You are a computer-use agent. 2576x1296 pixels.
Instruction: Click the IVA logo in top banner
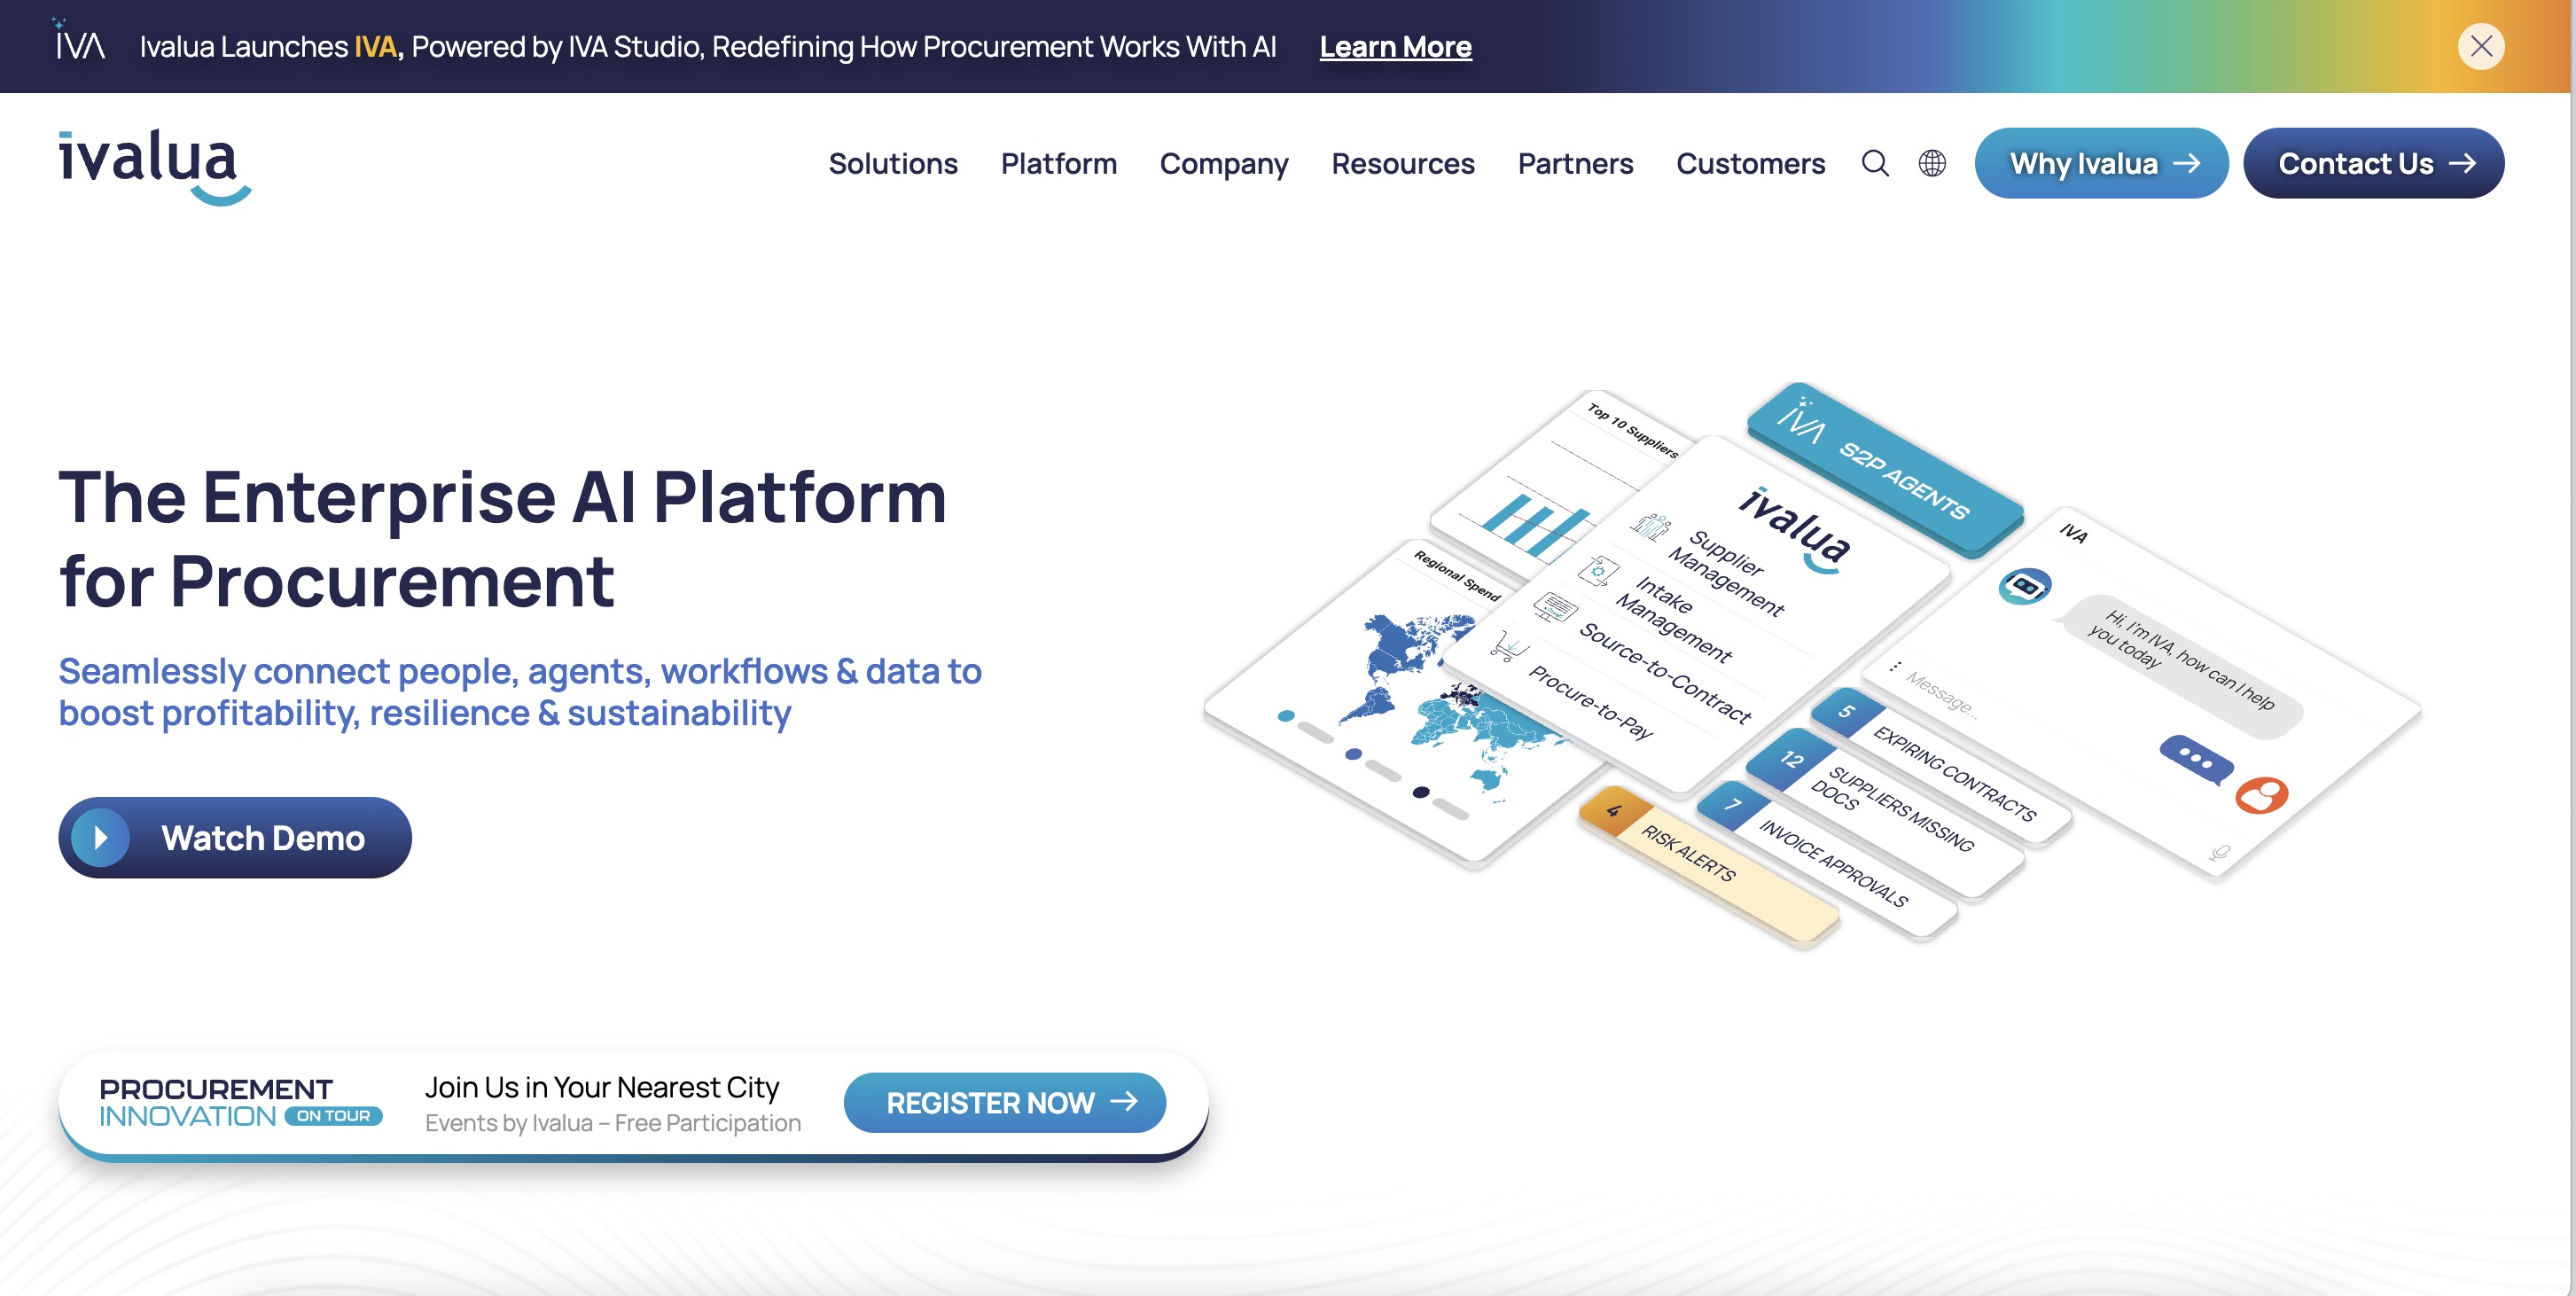click(79, 40)
